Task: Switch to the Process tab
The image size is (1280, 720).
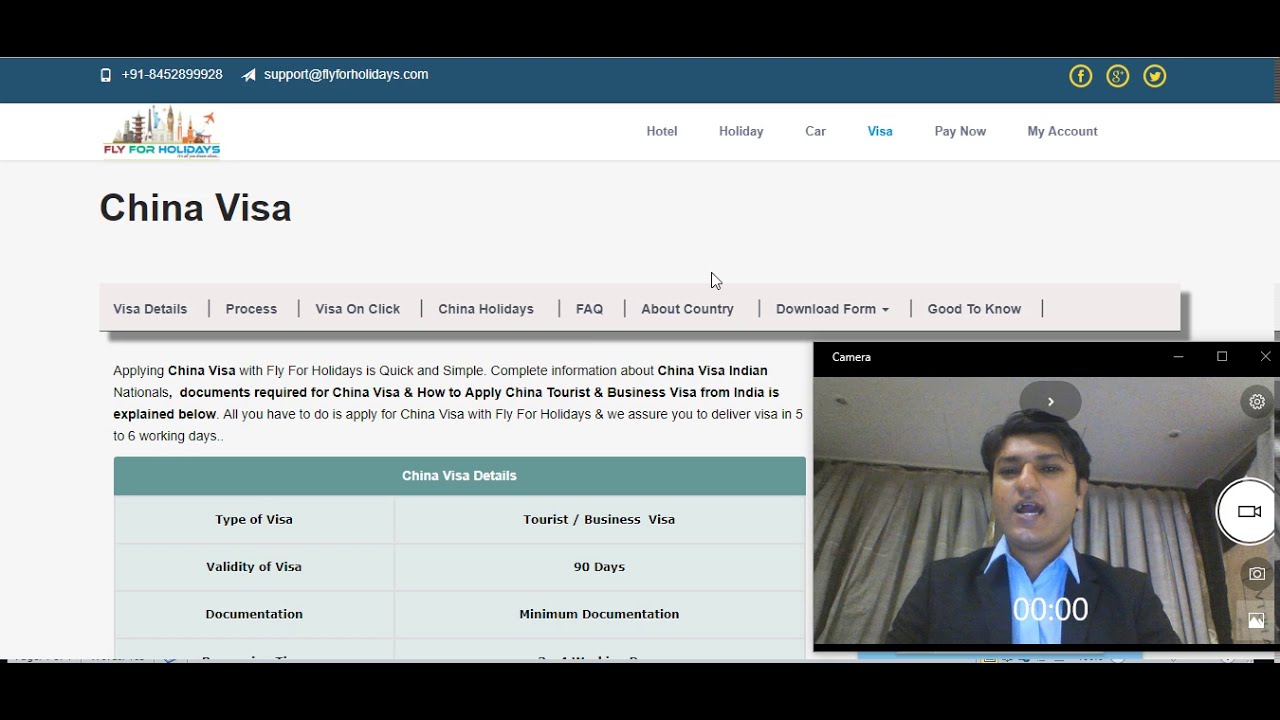Action: coord(251,309)
